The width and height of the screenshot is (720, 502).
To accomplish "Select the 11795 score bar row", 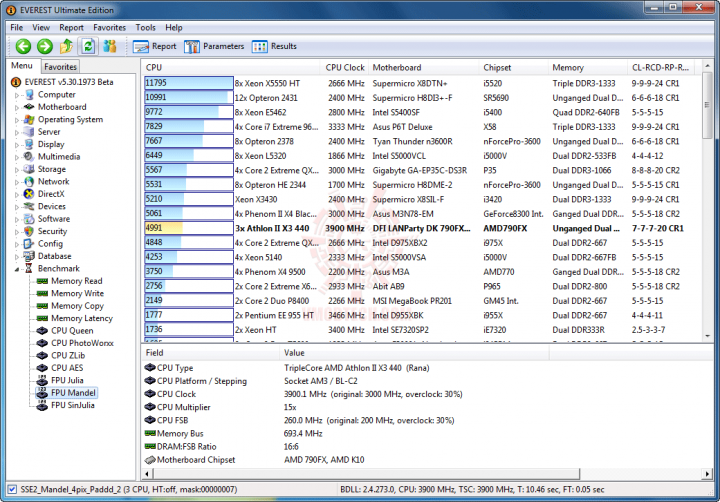I will click(x=189, y=83).
